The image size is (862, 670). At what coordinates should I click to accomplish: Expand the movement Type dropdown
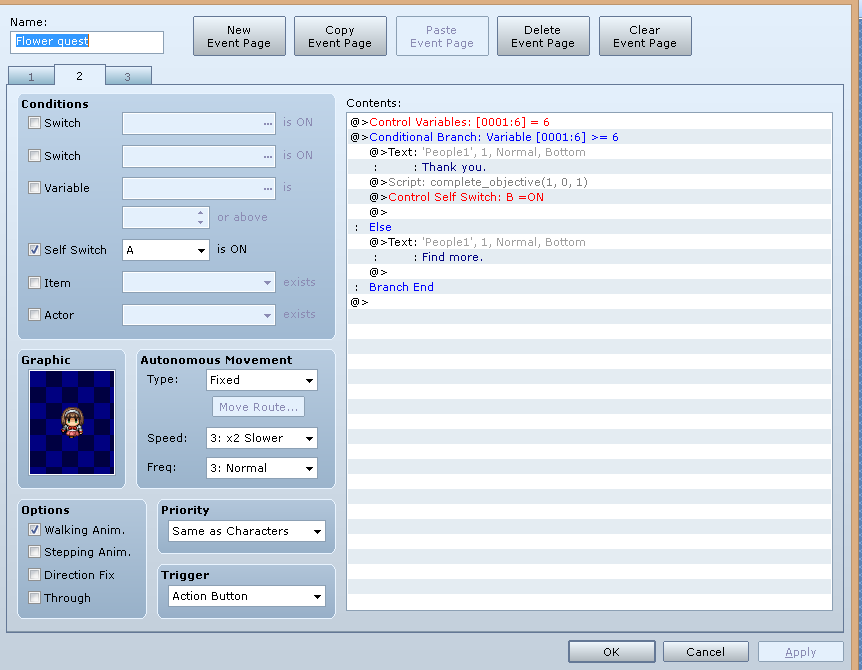(262, 380)
